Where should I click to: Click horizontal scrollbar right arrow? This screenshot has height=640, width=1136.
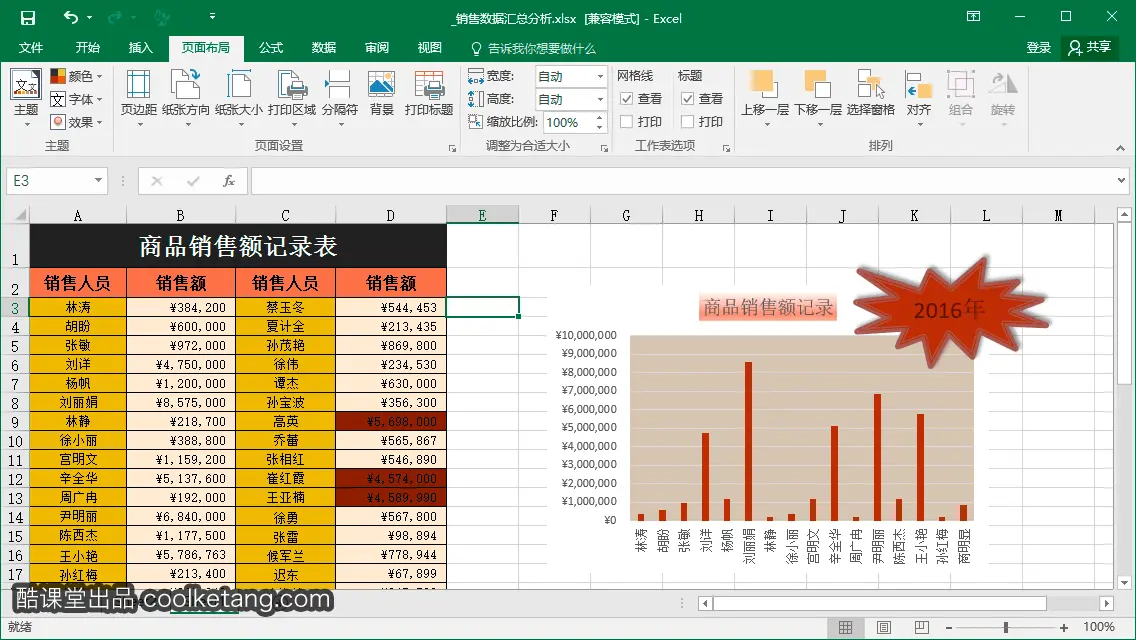pyautogui.click(x=1106, y=603)
